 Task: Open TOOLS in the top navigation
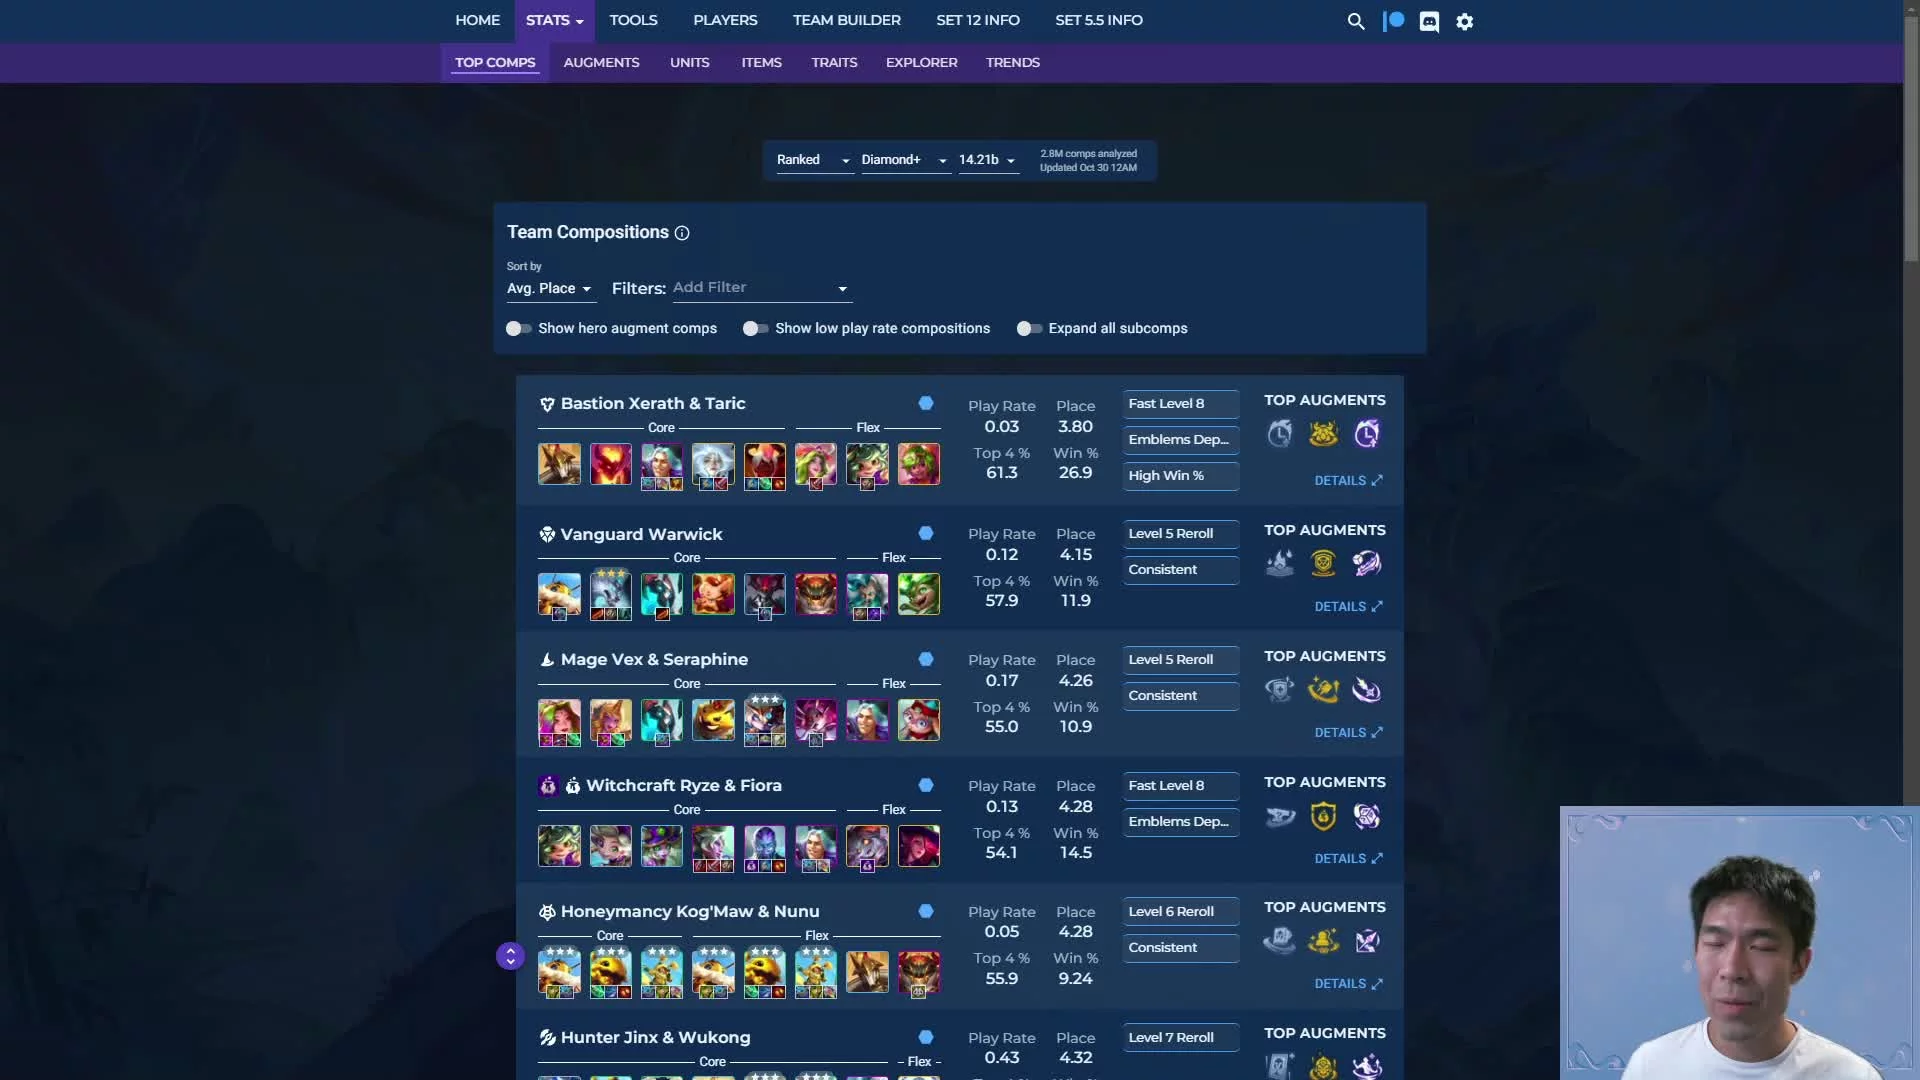click(x=633, y=21)
